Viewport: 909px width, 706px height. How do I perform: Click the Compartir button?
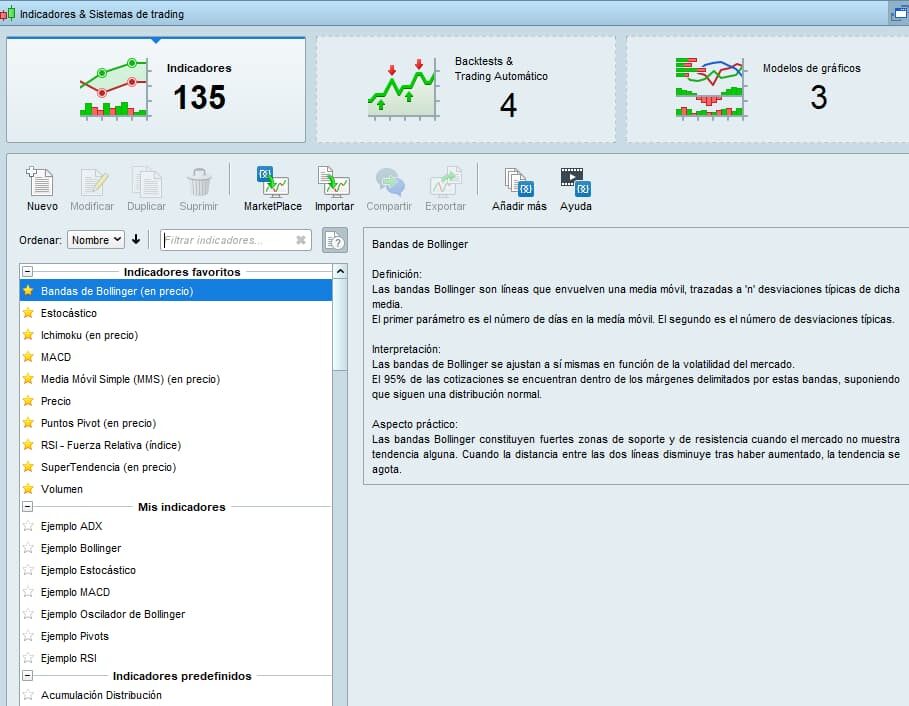389,188
